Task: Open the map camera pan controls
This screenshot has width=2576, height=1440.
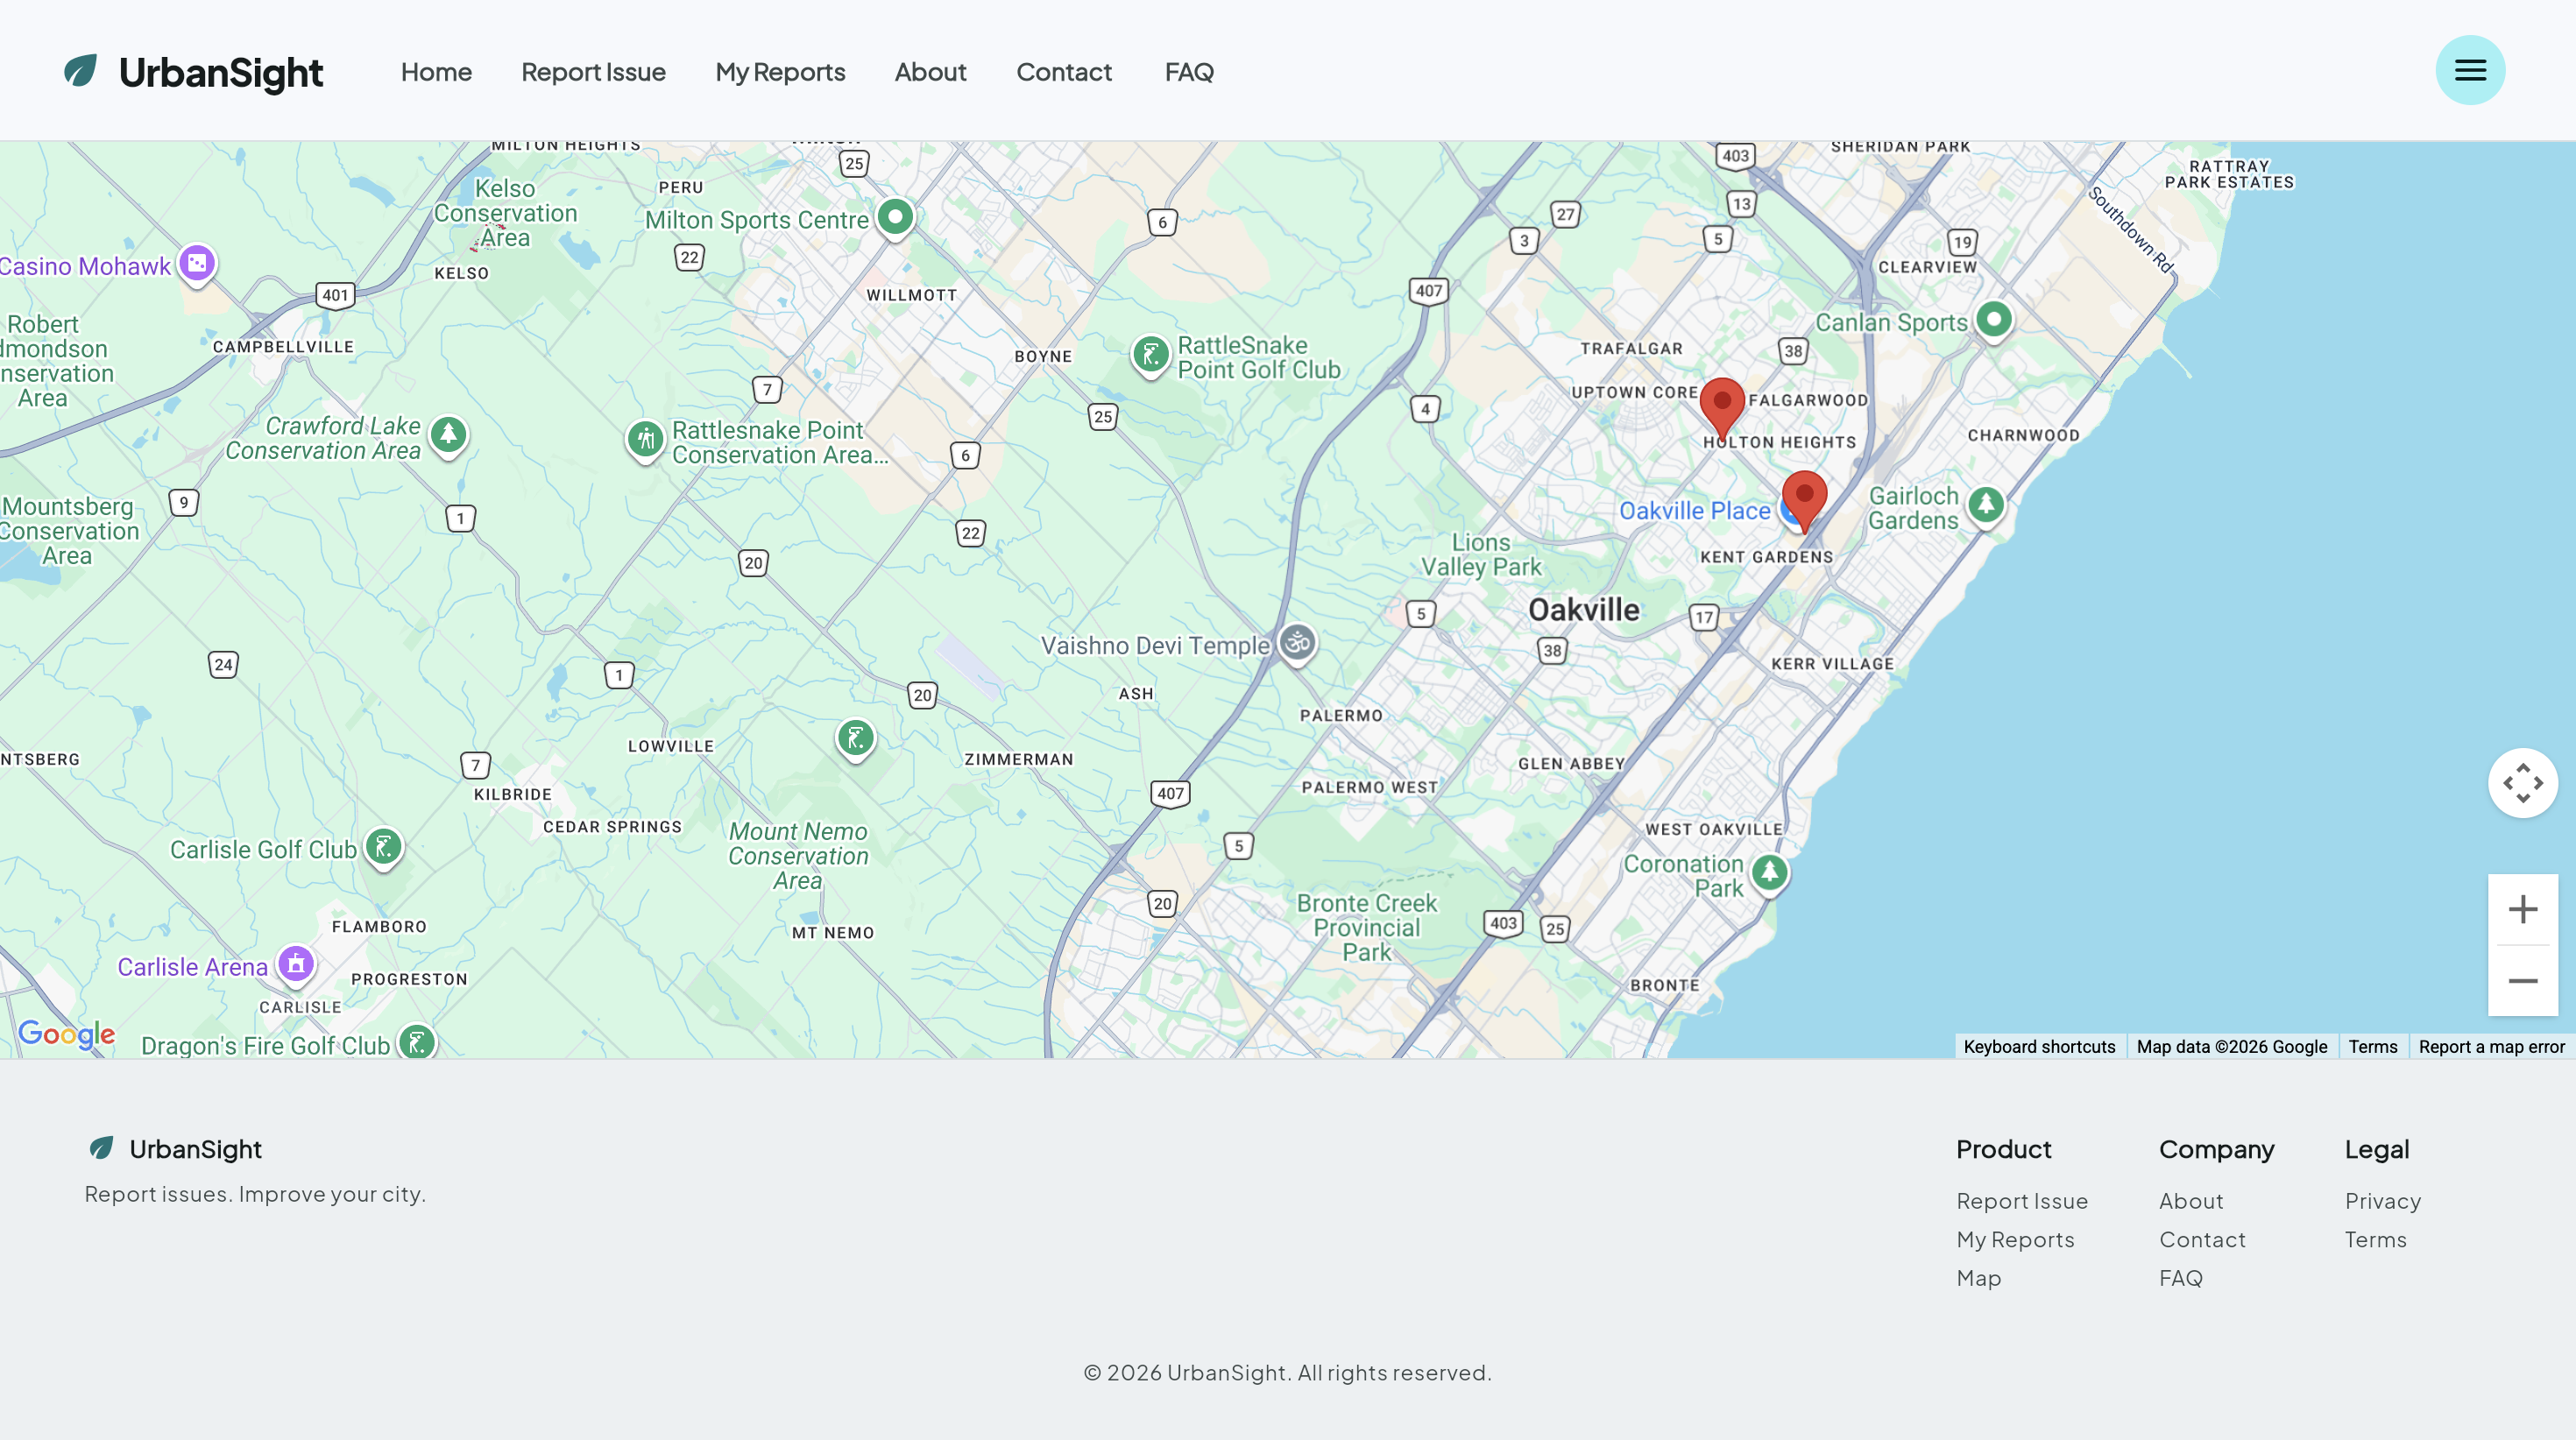Action: 2522,783
